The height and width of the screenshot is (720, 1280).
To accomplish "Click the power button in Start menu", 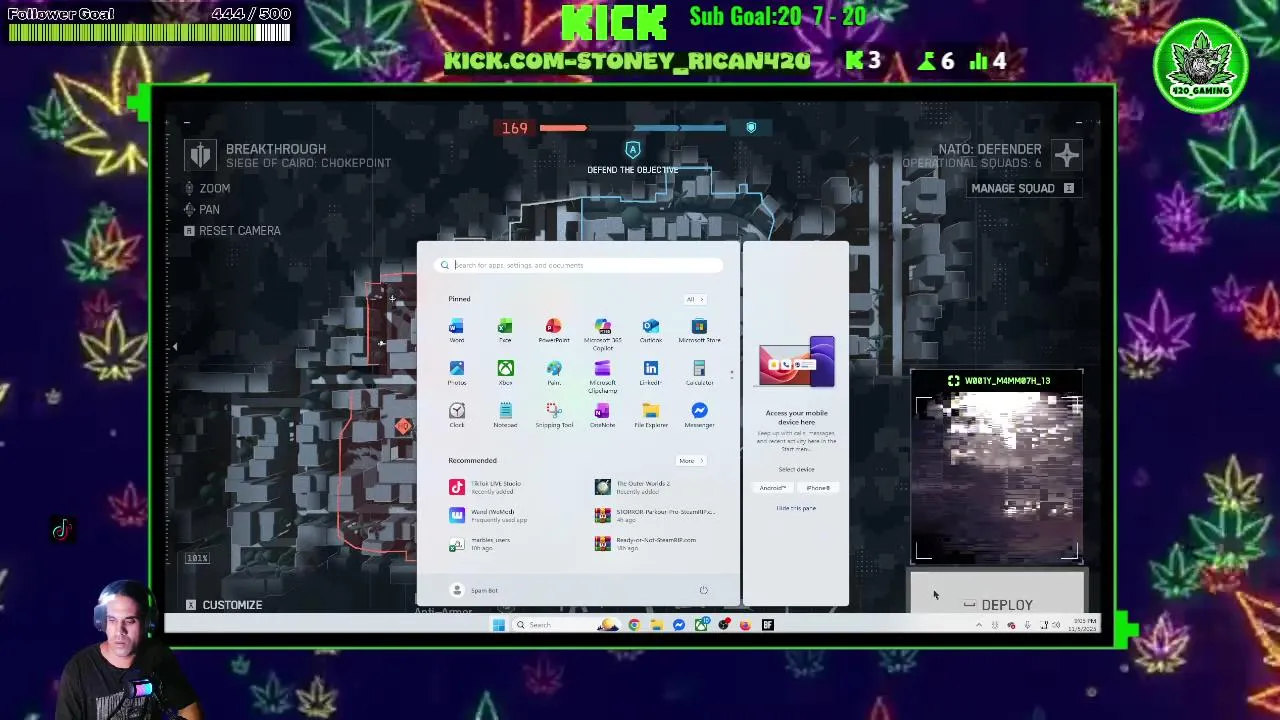I will point(703,590).
